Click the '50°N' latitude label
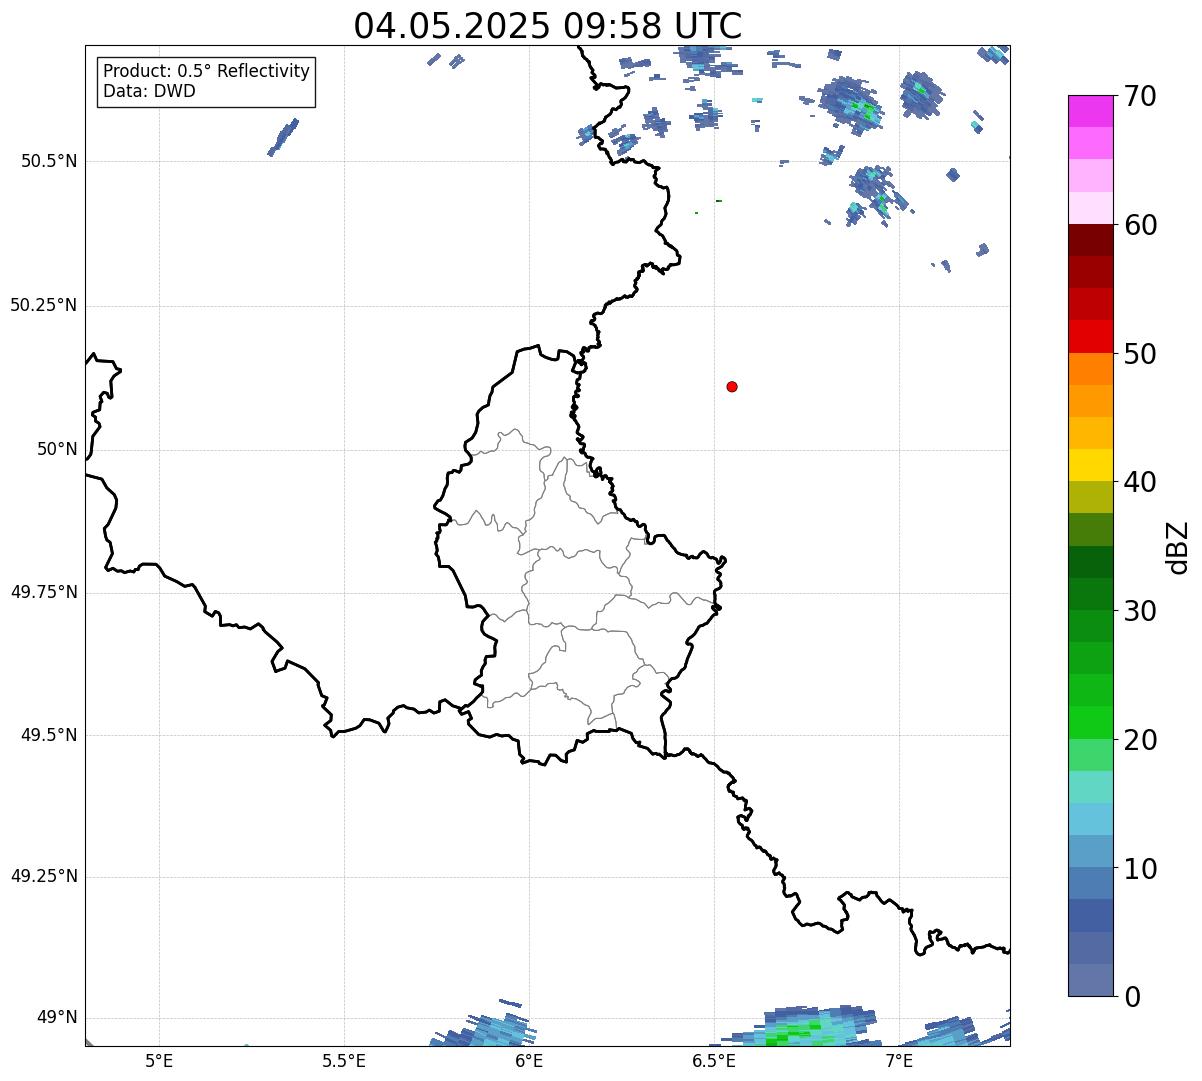Image resolution: width=1202 pixels, height=1081 pixels. click(x=57, y=449)
